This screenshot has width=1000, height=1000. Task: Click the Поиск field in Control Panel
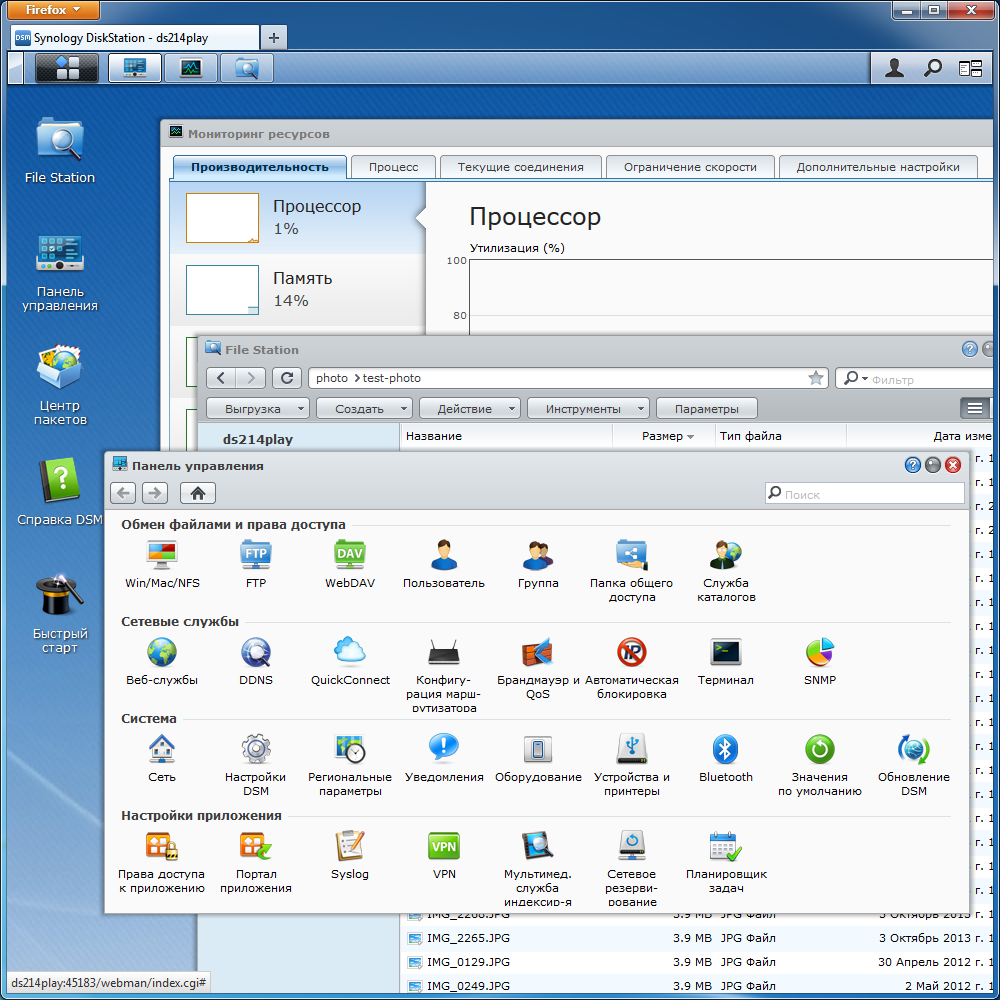[x=864, y=494]
